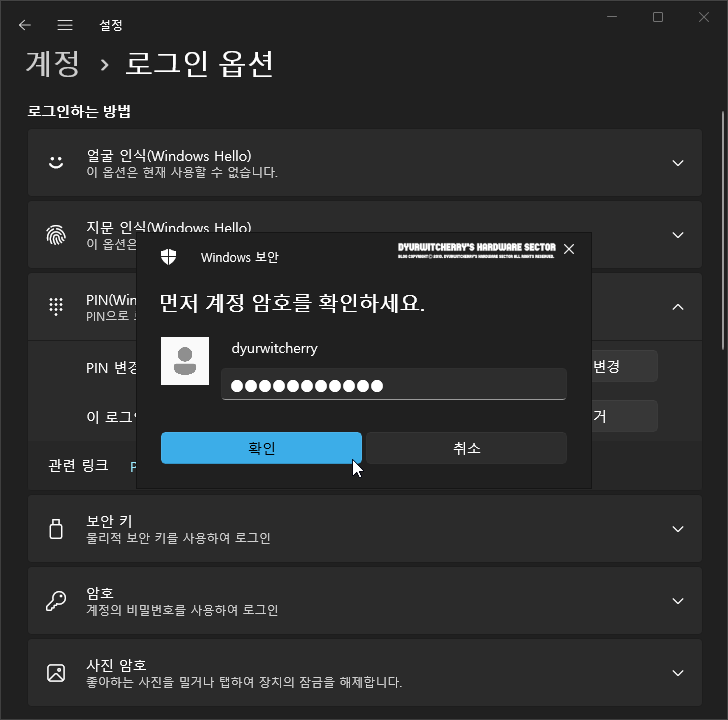Close the settings window
This screenshot has height=720, width=728.
(x=704, y=17)
